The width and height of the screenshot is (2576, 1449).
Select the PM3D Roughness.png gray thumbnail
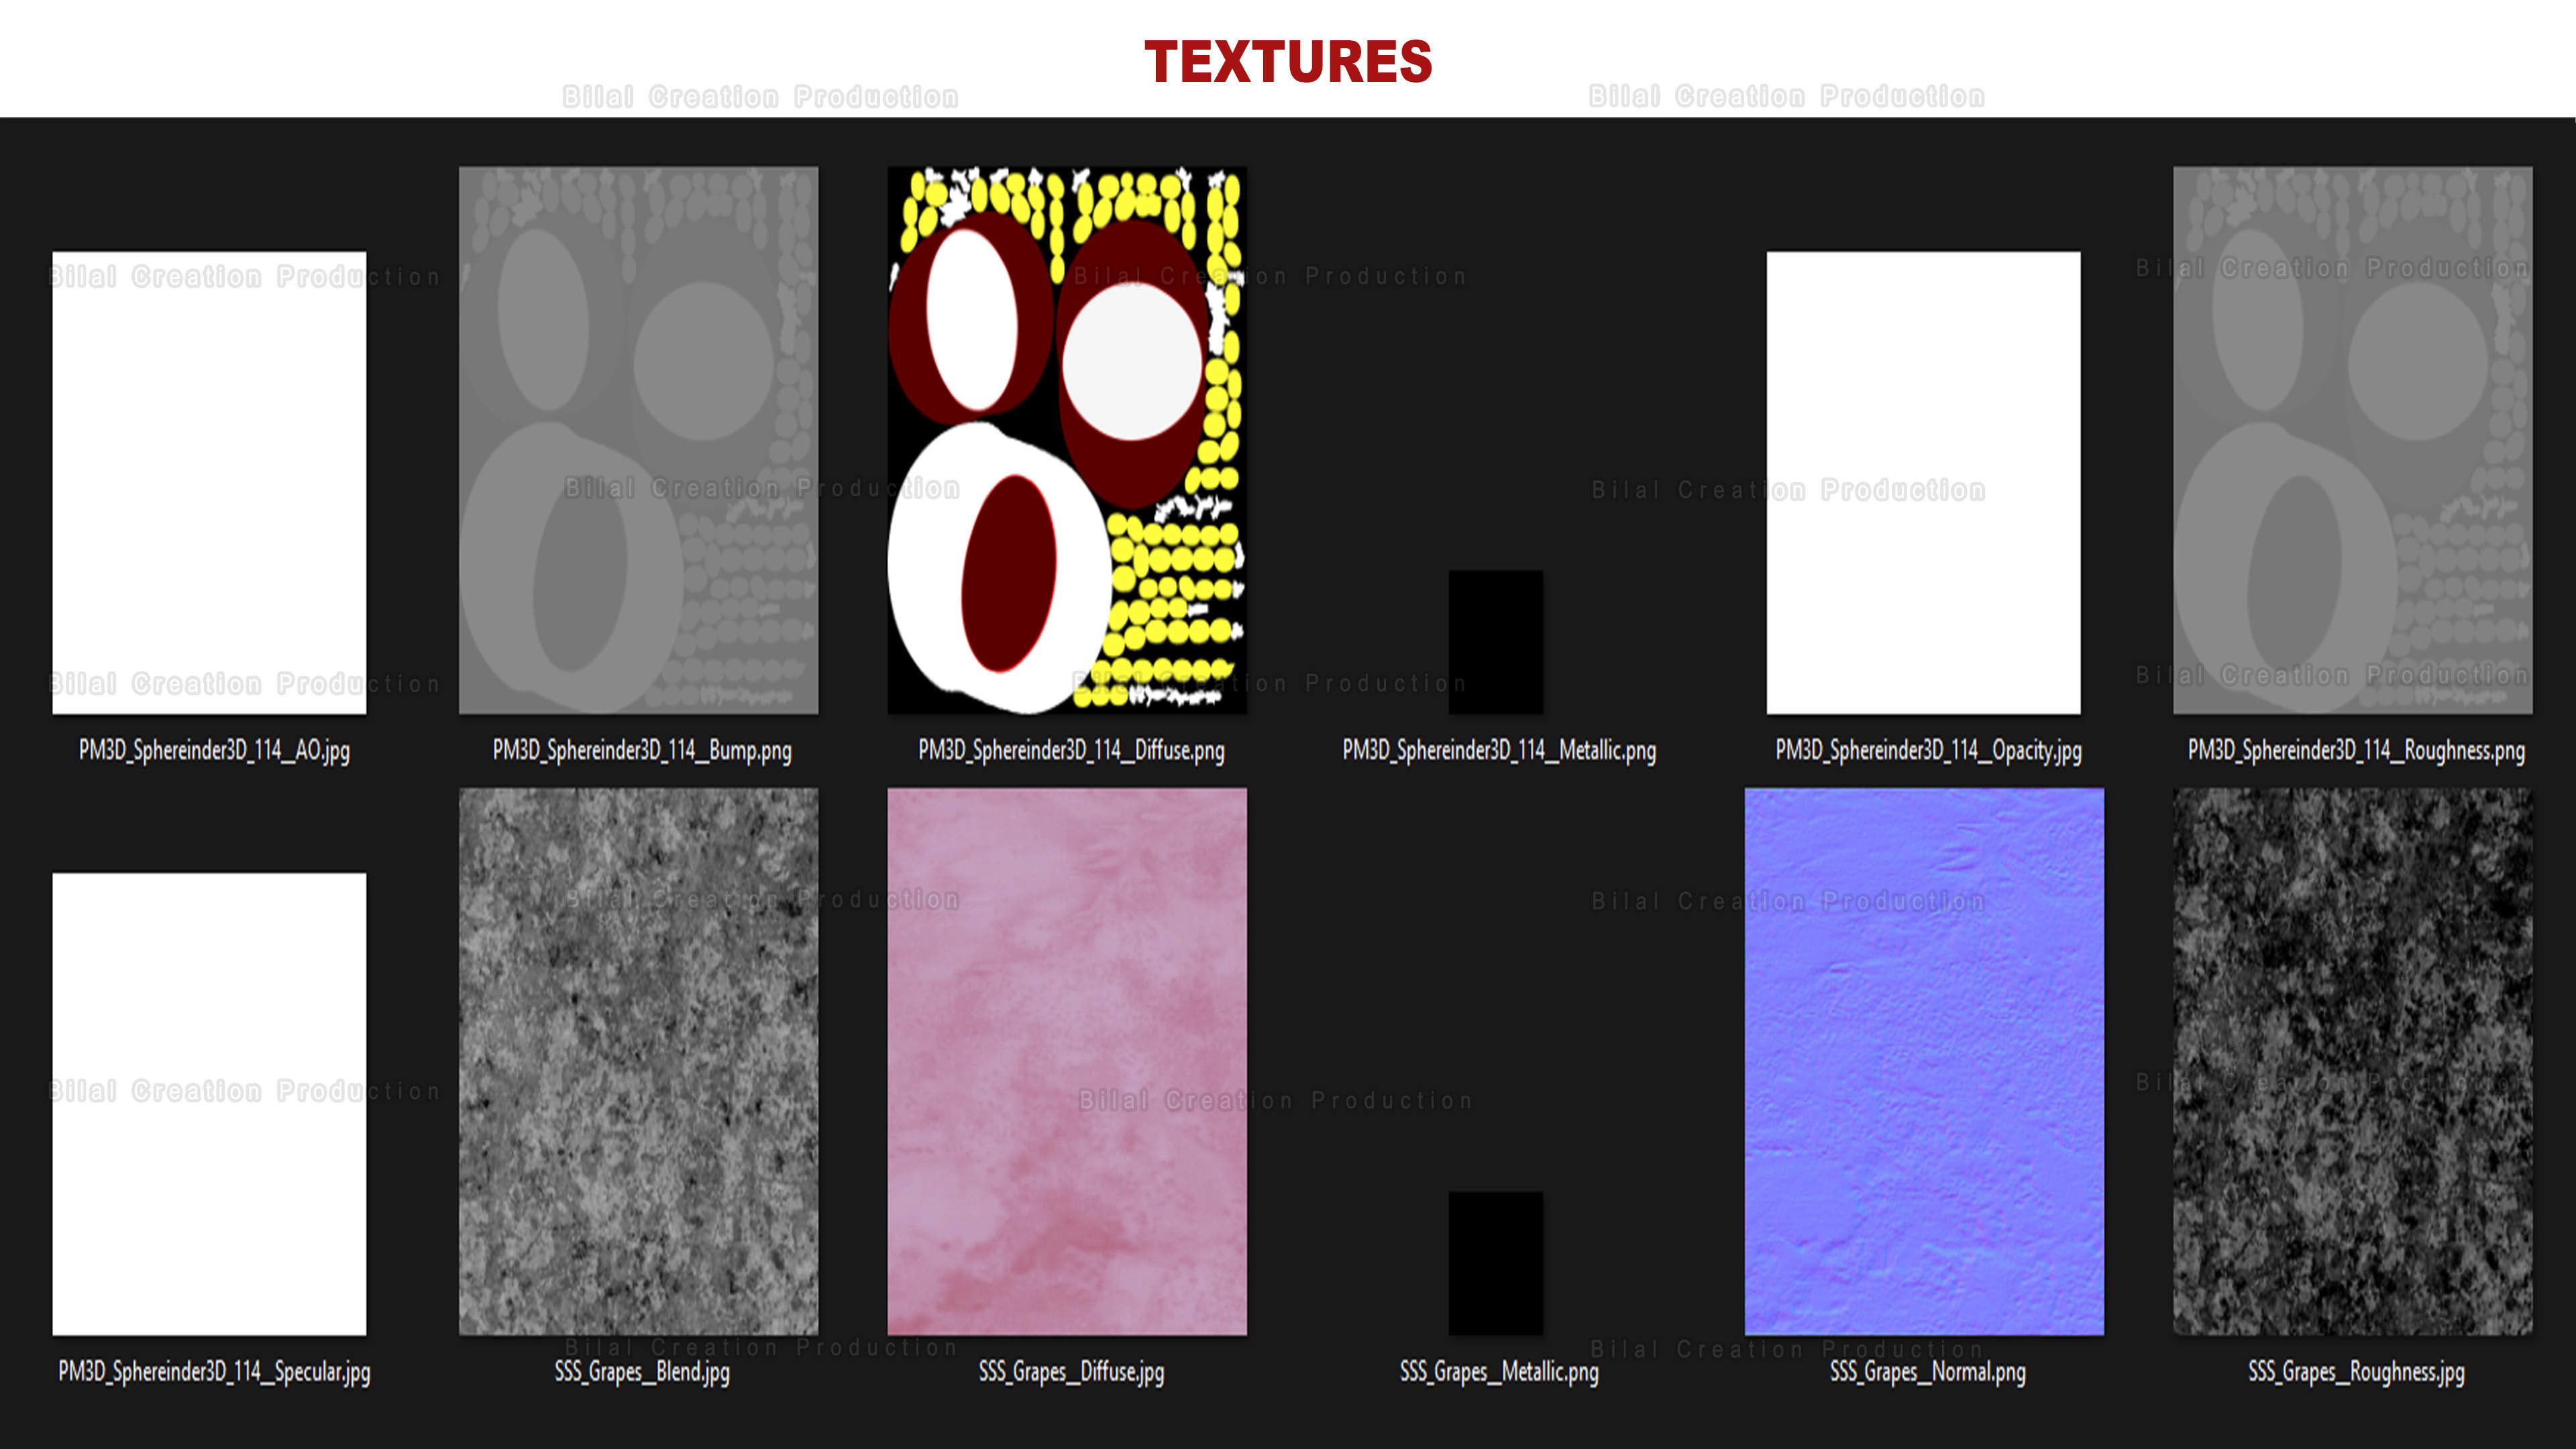(x=2352, y=440)
